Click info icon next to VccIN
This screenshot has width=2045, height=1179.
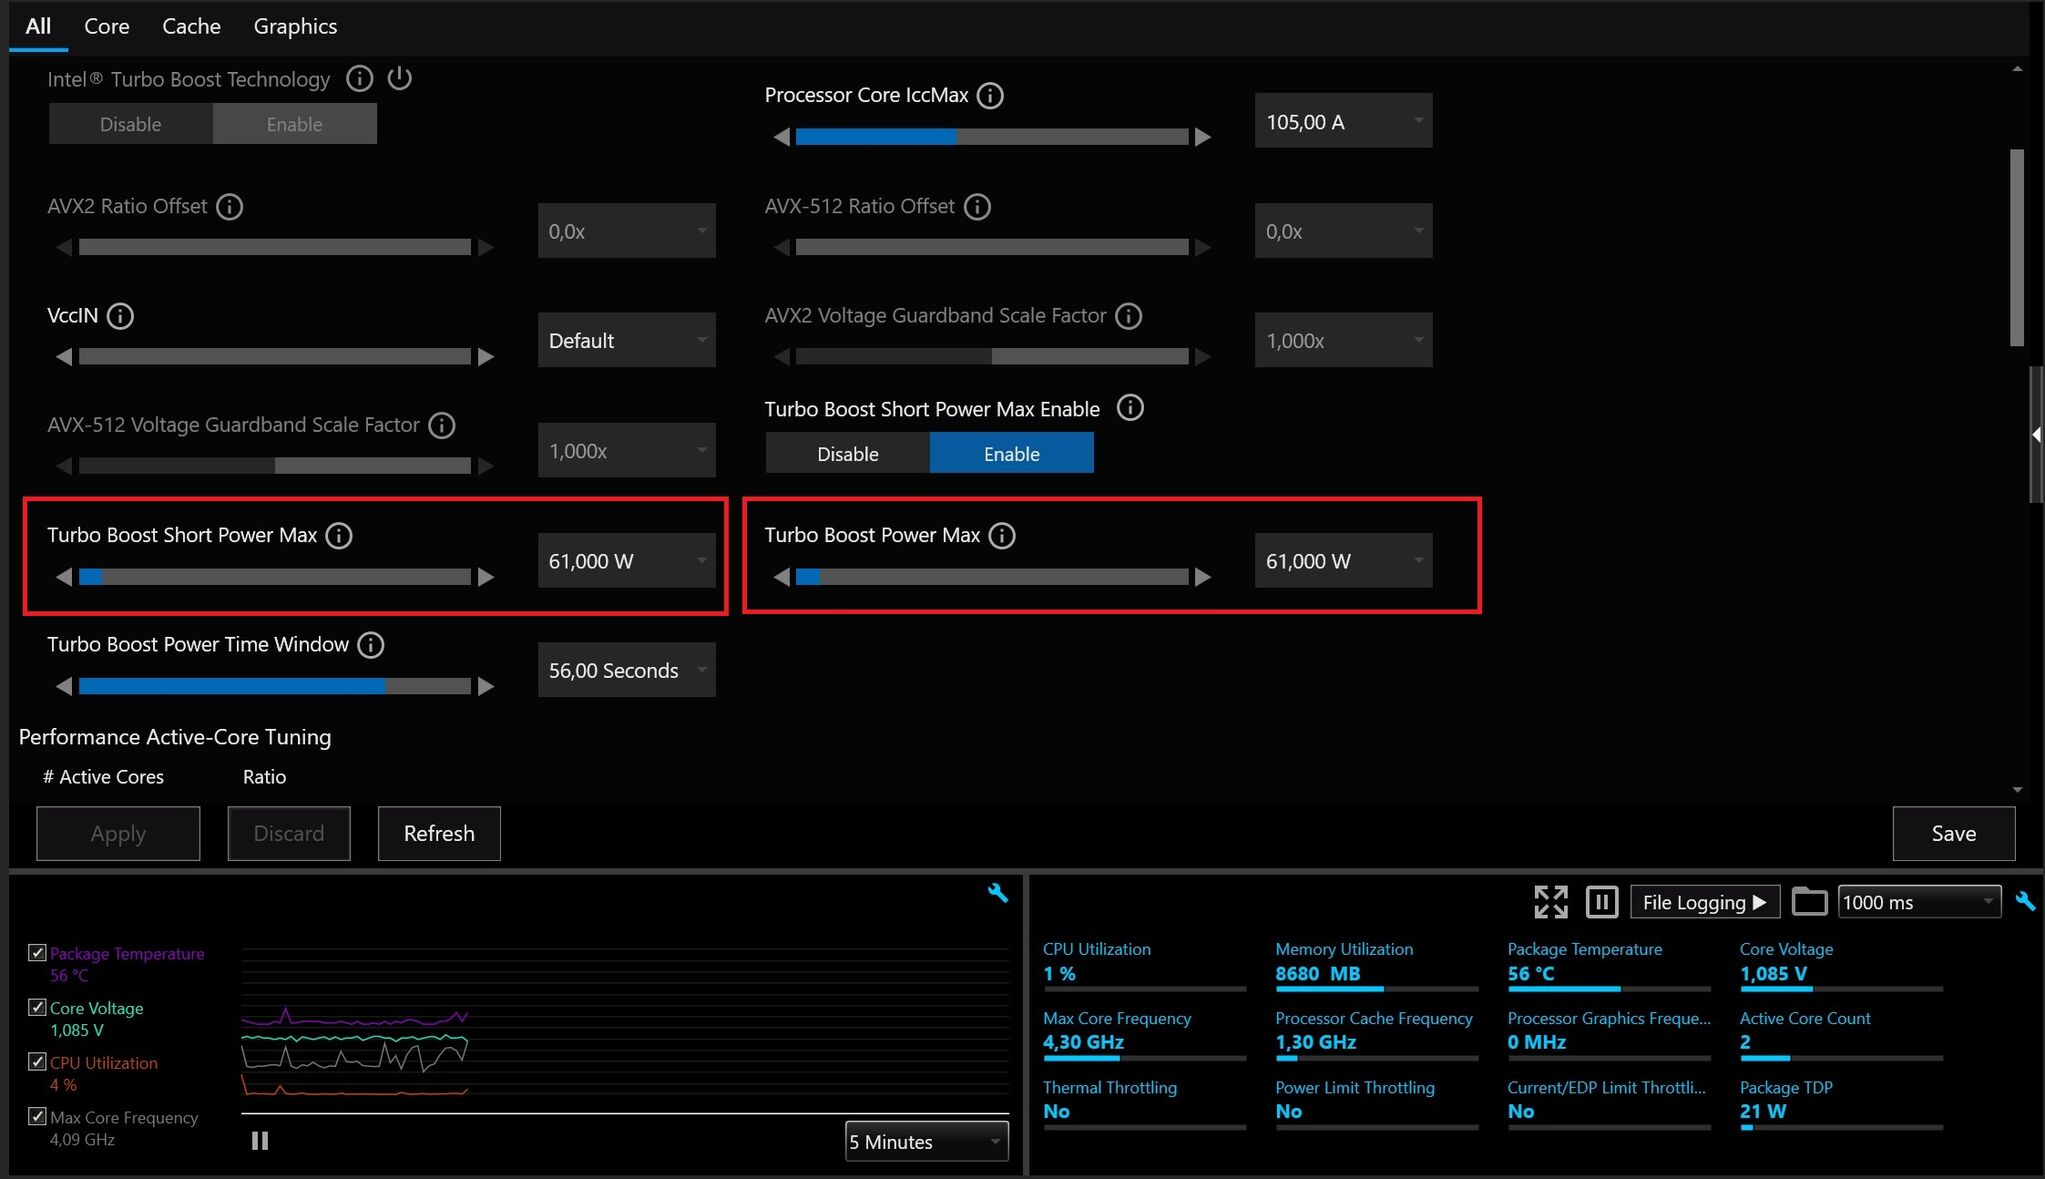[x=120, y=317]
